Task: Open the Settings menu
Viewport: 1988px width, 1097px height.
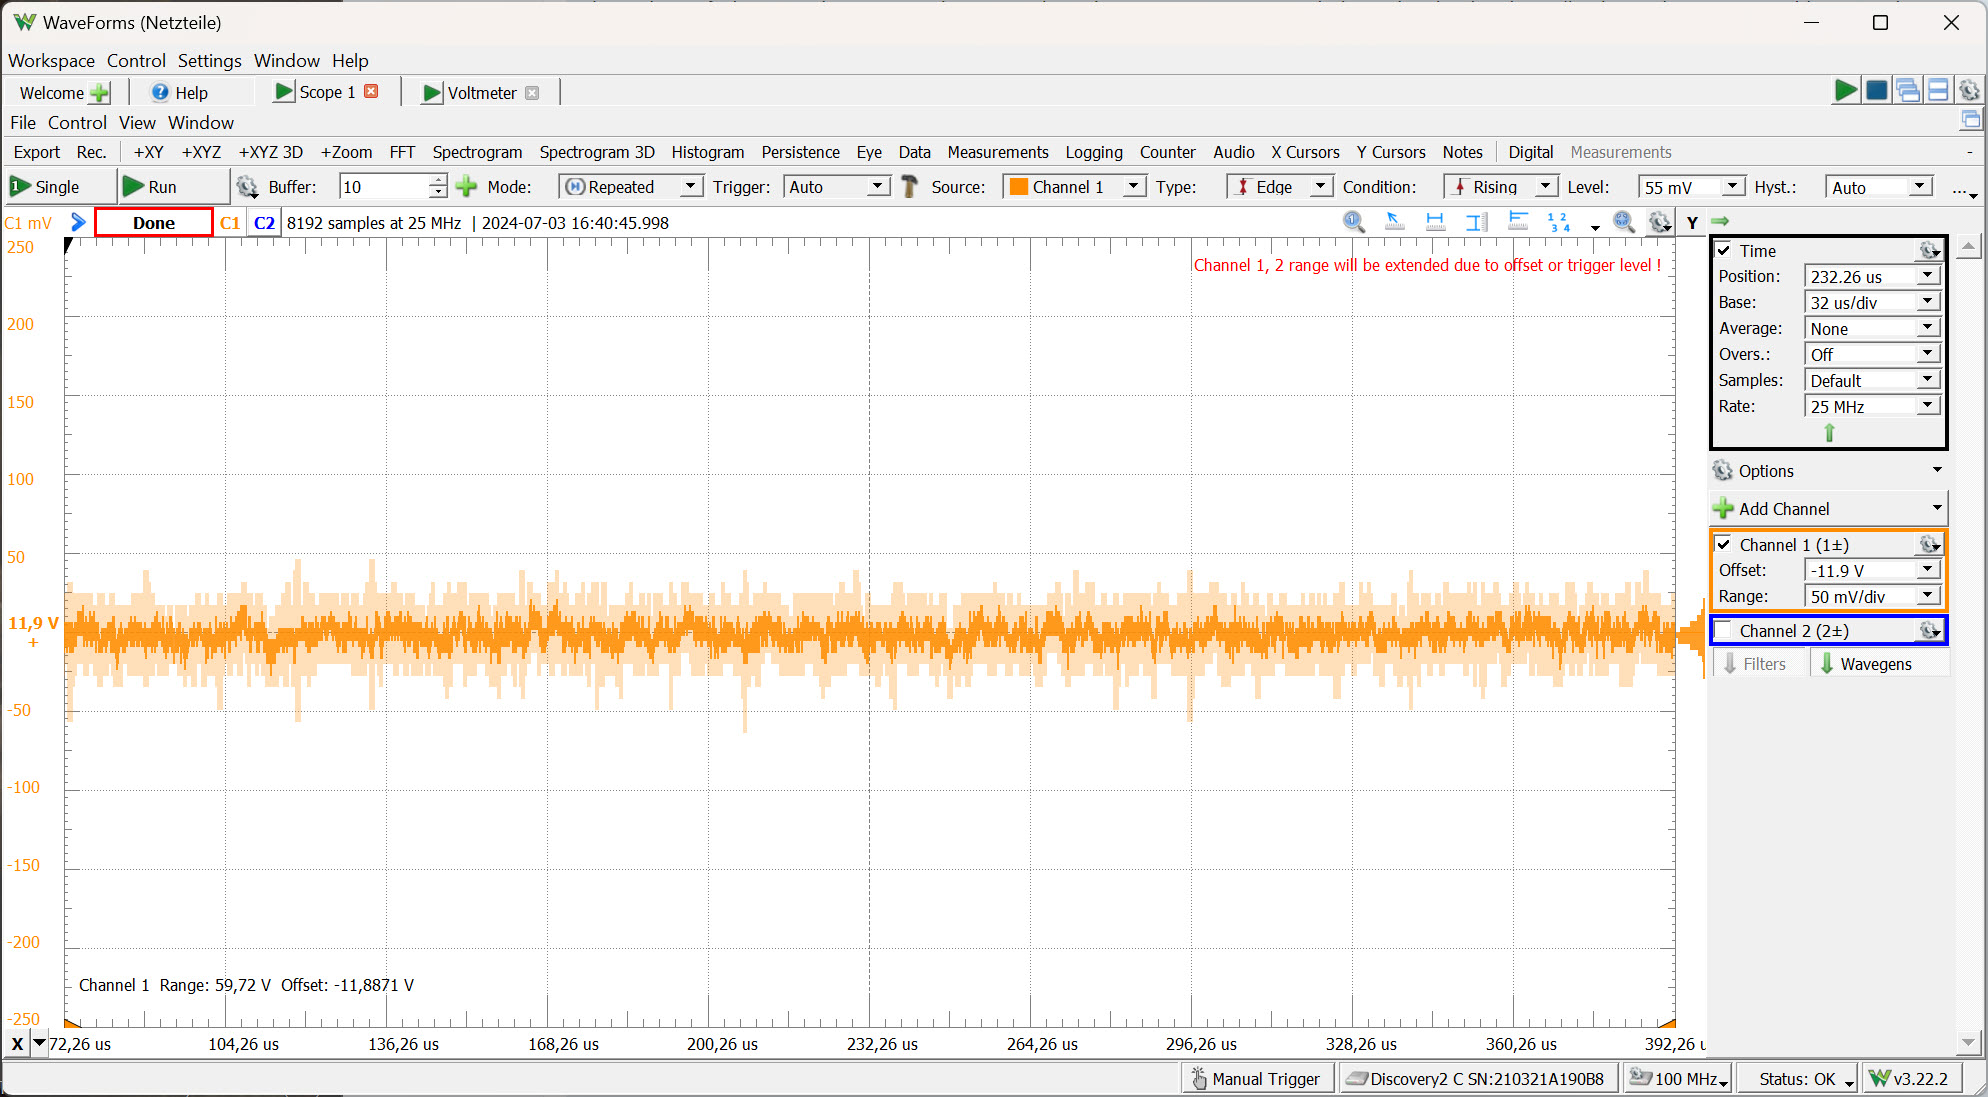Action: pyautogui.click(x=209, y=60)
